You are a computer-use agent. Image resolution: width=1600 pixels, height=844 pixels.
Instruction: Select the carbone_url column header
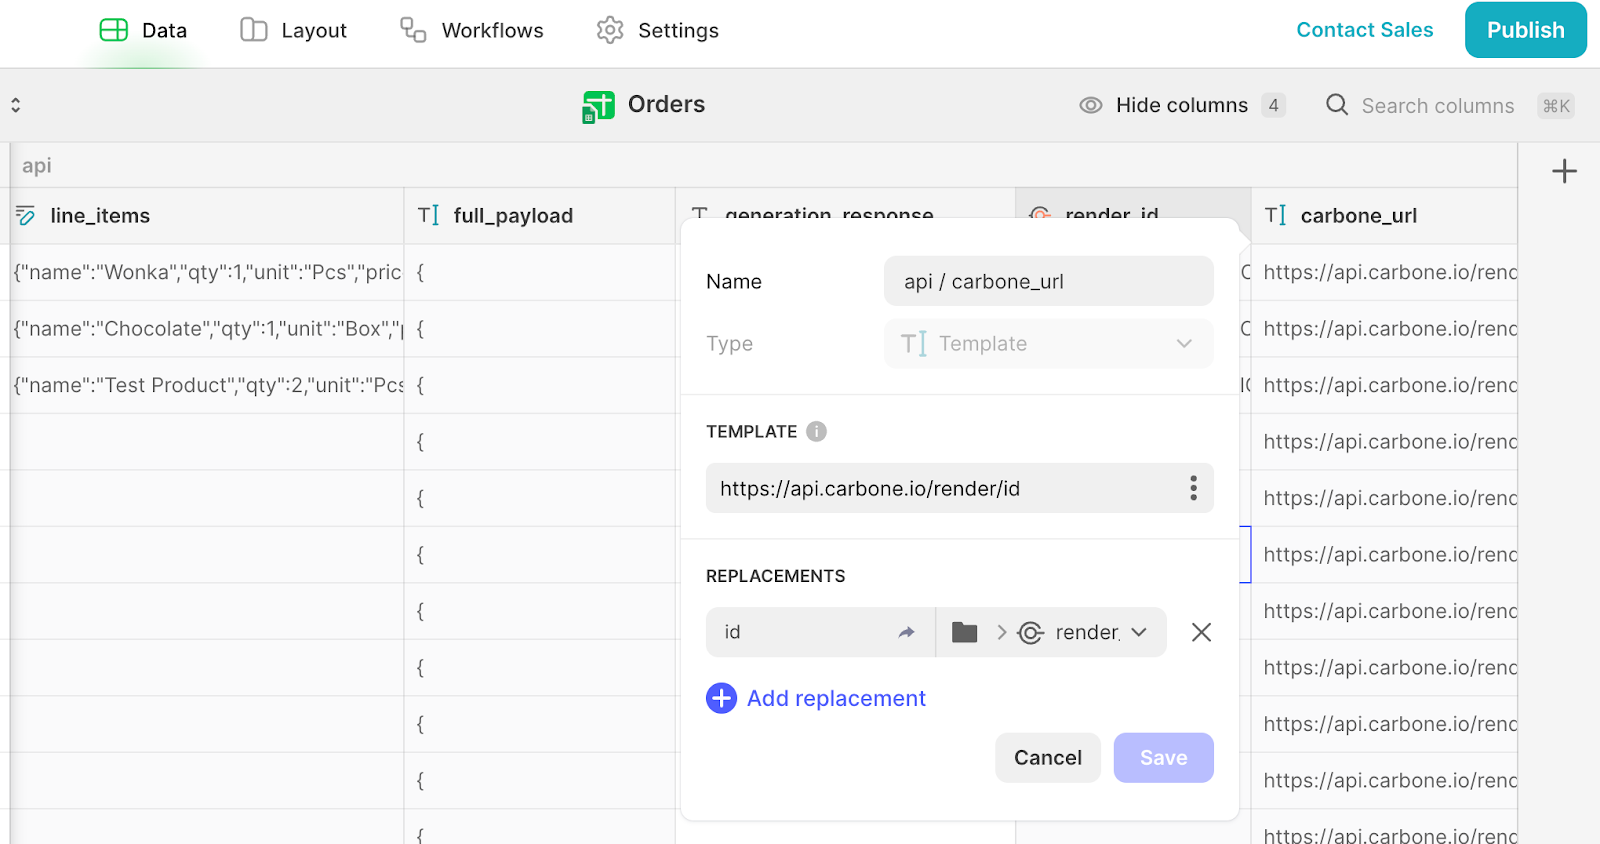(x=1384, y=216)
